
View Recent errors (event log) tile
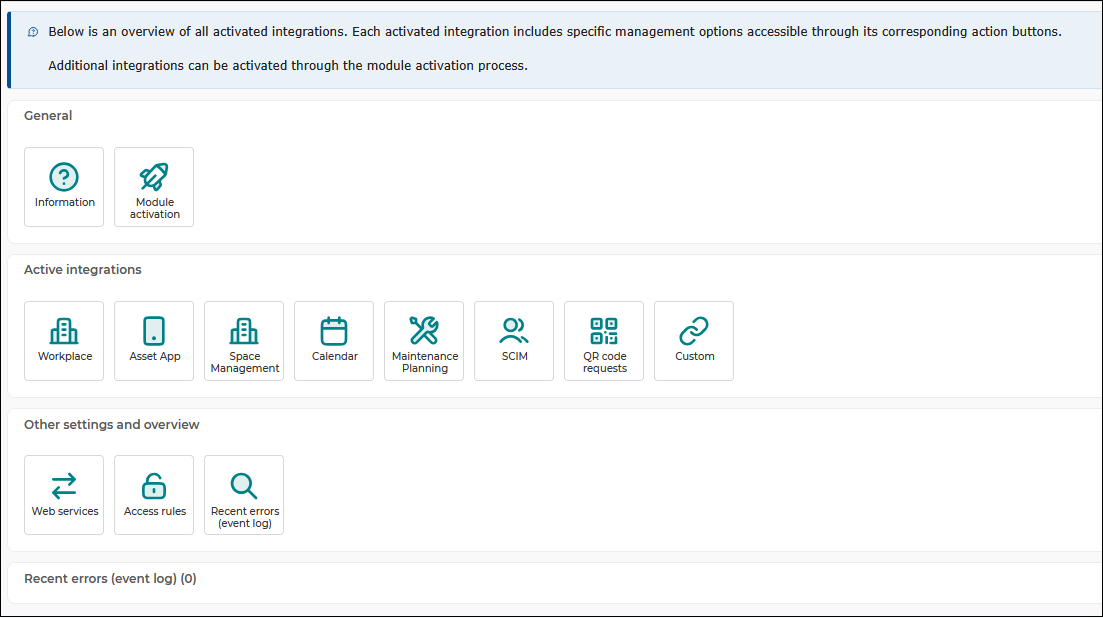(244, 495)
